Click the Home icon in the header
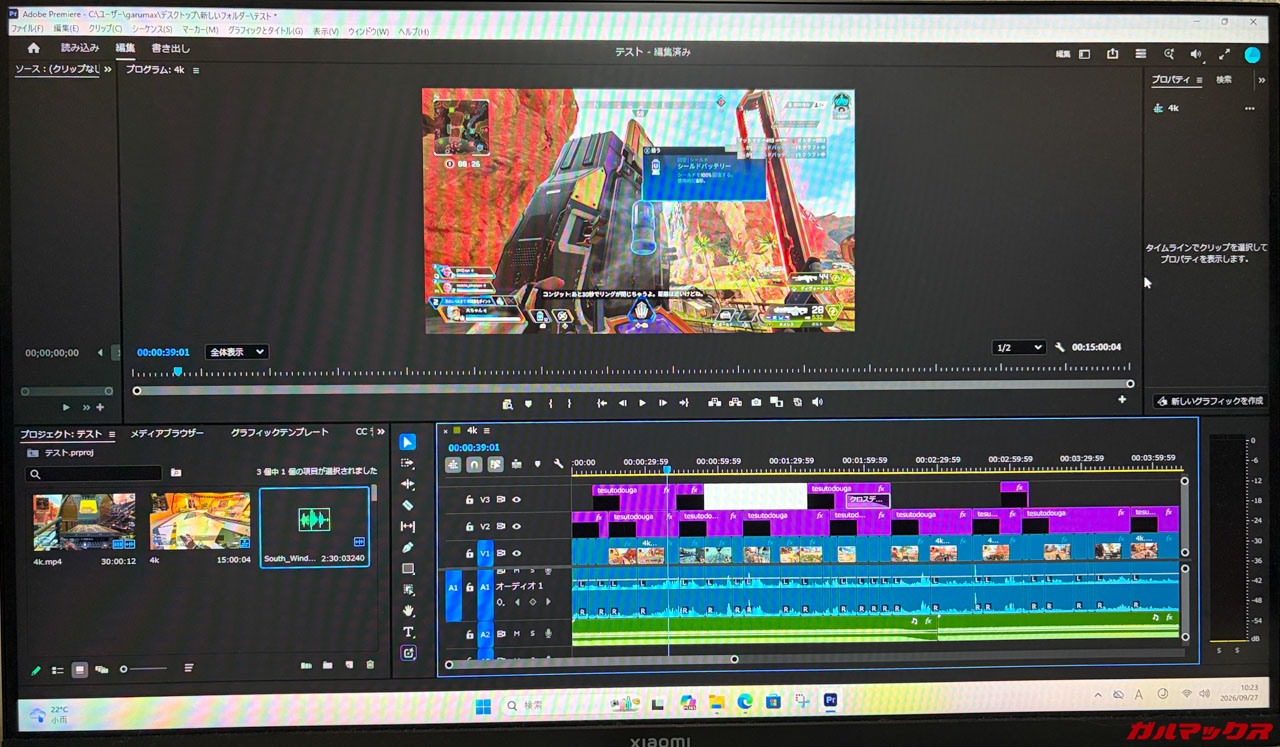This screenshot has height=747, width=1280. click(33, 48)
